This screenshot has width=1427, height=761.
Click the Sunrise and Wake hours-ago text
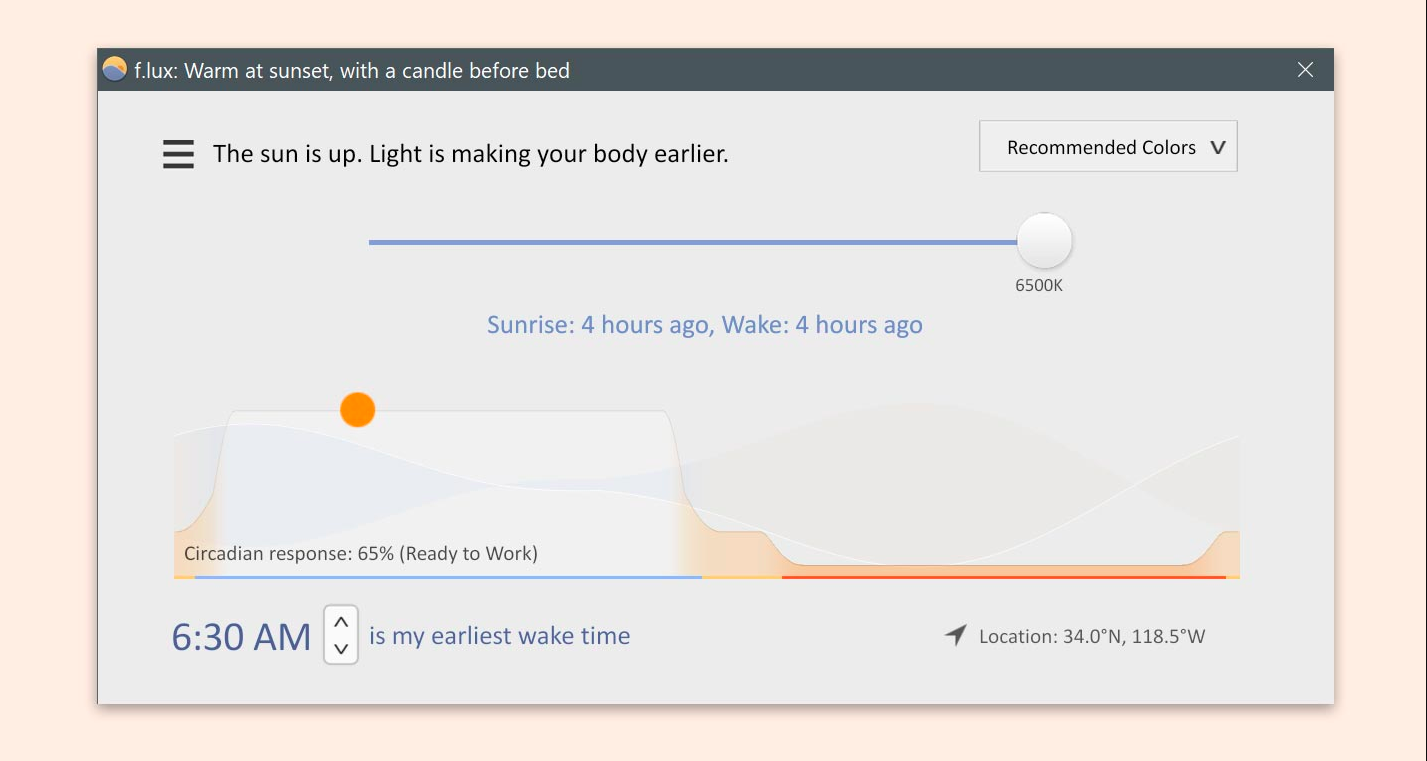[x=705, y=325]
